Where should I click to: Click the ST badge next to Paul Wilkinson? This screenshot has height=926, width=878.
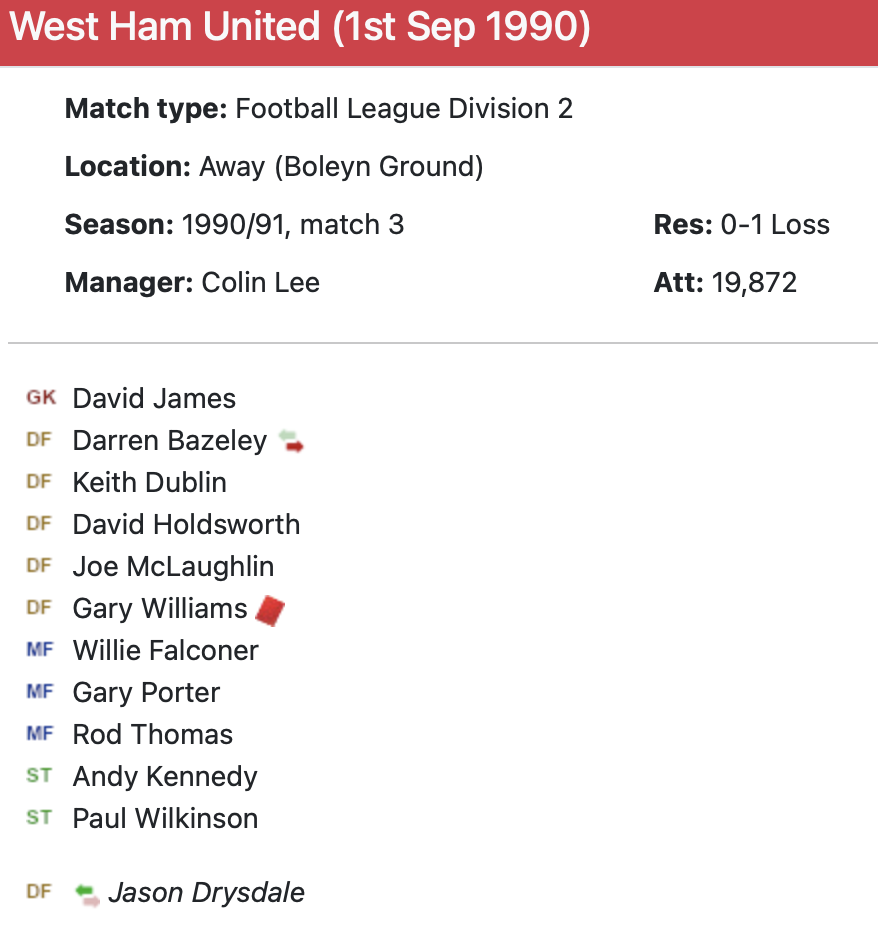coord(39,818)
